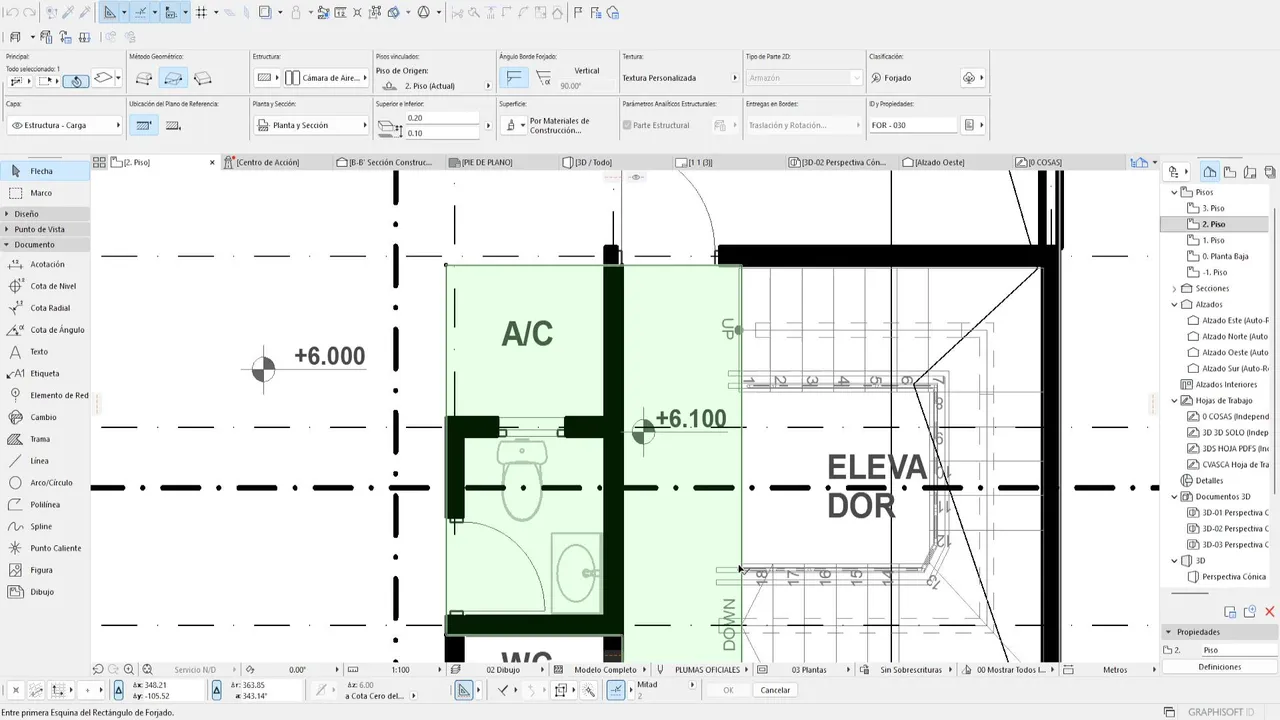Choose the Texto tool

tap(45, 352)
